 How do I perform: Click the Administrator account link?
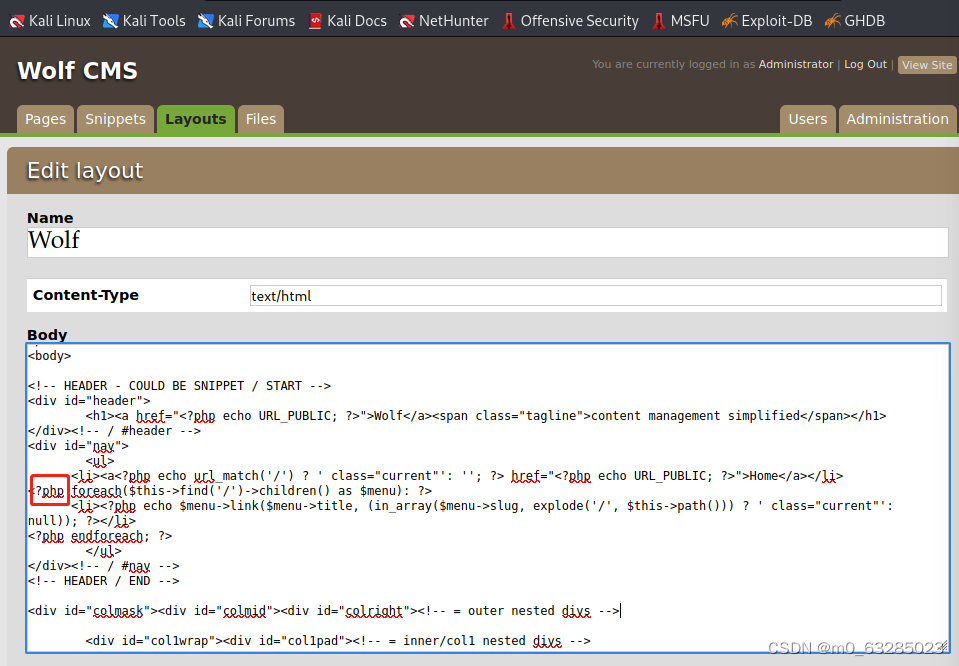796,64
